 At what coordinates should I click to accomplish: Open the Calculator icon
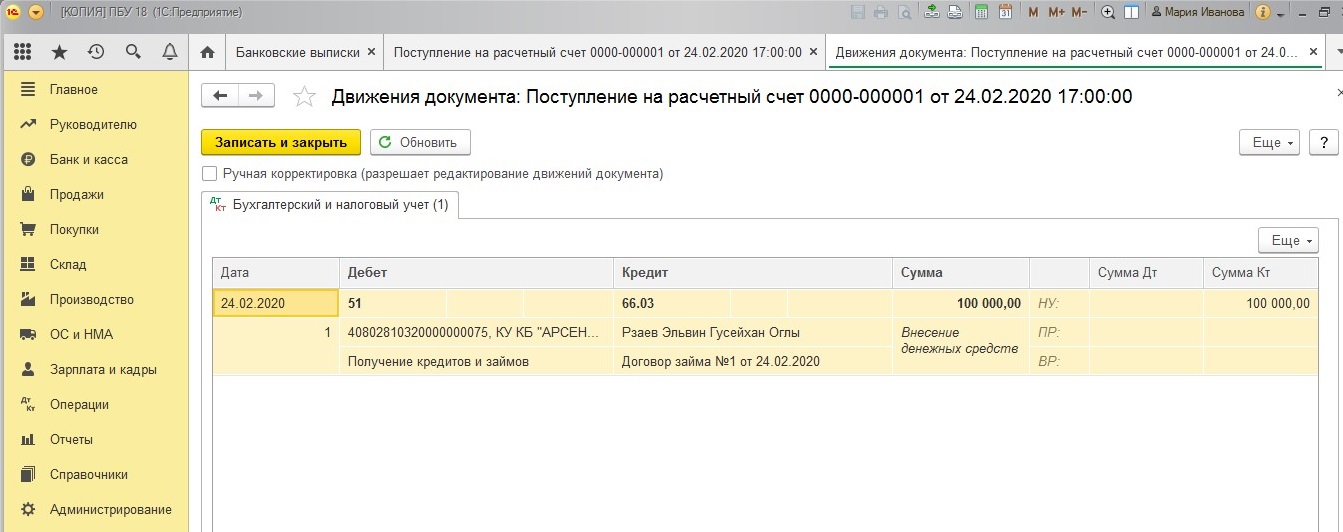click(x=982, y=12)
